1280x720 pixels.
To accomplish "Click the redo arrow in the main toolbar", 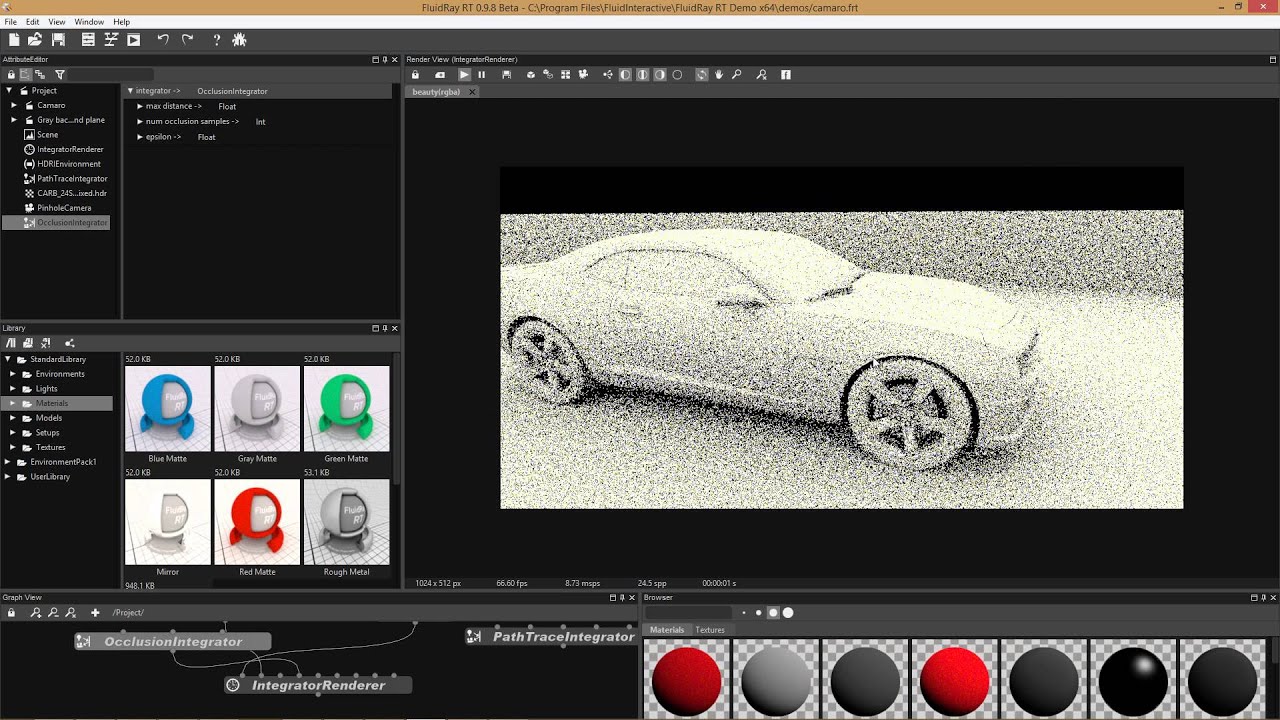I will coord(187,39).
